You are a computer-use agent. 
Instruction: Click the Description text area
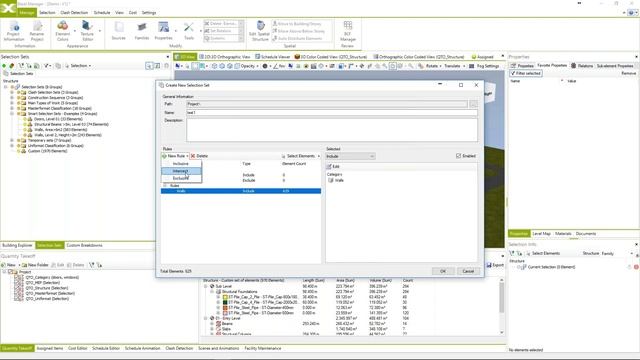coord(332,130)
